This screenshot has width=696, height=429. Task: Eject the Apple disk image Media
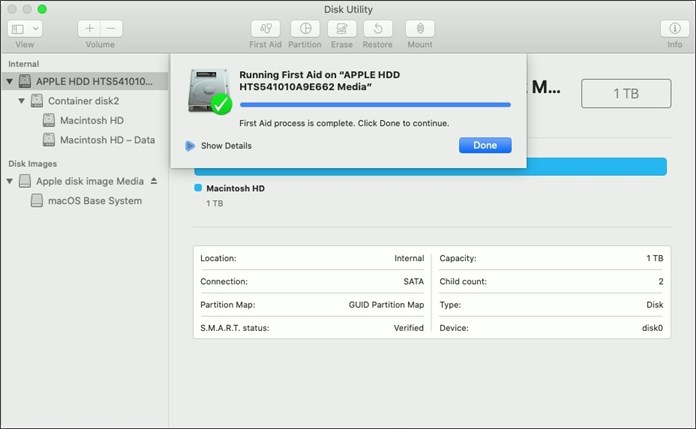coord(154,181)
